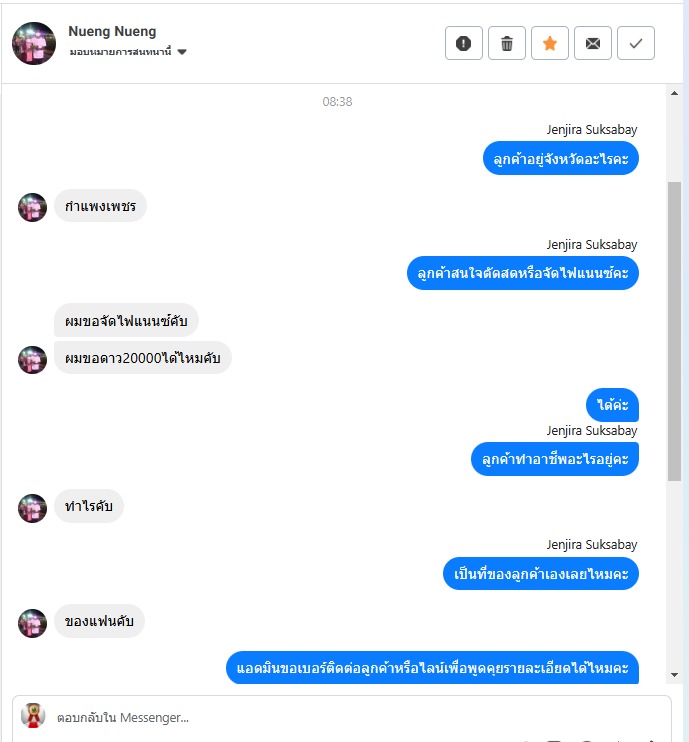Click the vertical scrollbar thumb
This screenshot has width=689, height=742.
point(674,331)
